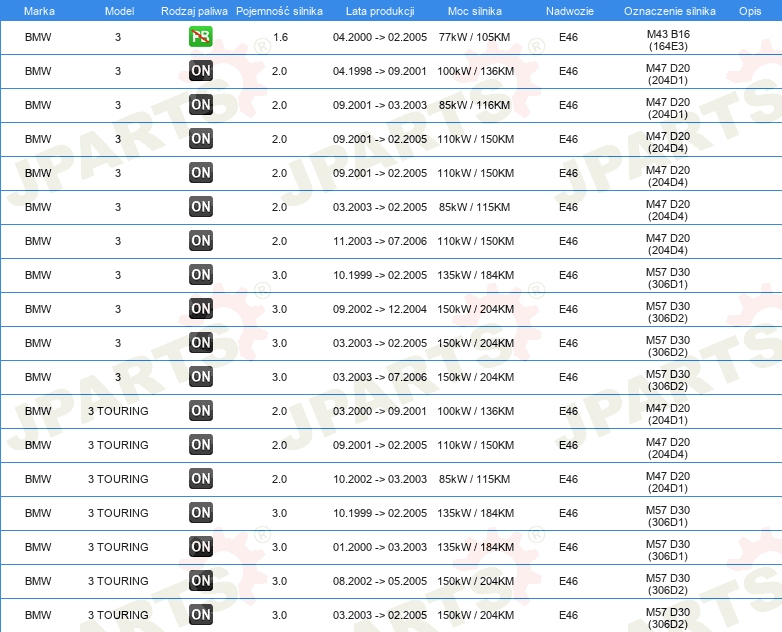
Task: Select engine code in the 09.2002 -> 12.2004 row
Action: point(668,312)
